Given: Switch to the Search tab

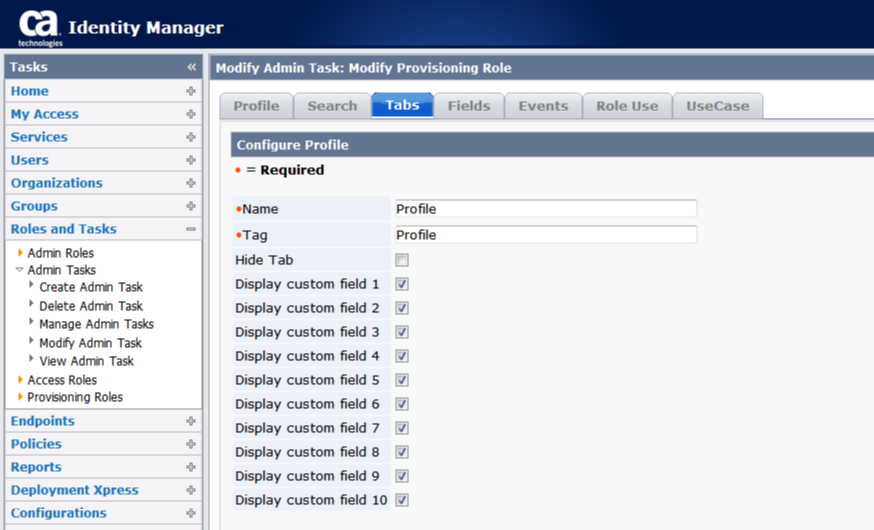Looking at the screenshot, I should coord(332,106).
